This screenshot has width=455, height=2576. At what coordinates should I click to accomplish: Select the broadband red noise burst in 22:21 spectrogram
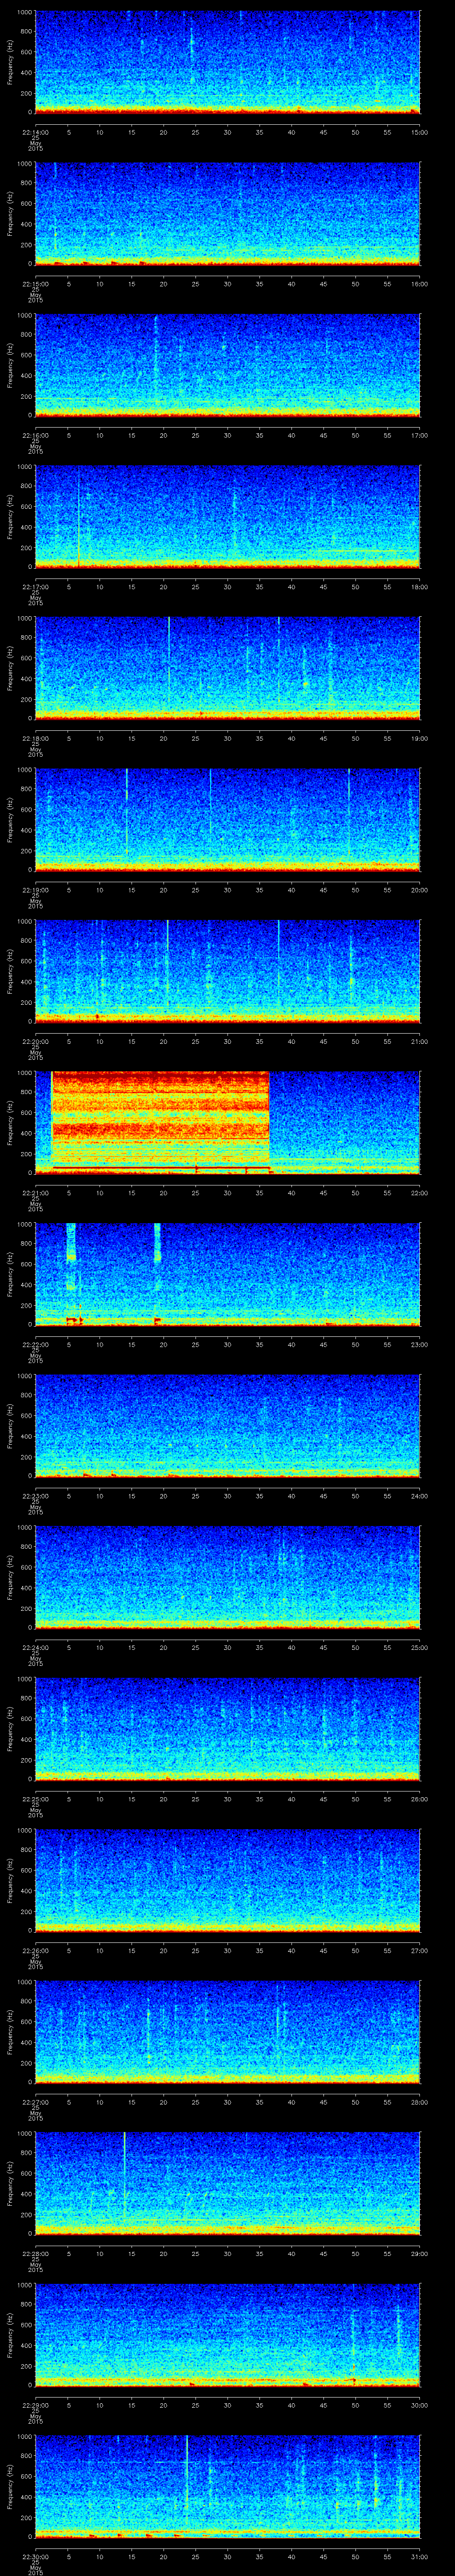coord(160,1121)
